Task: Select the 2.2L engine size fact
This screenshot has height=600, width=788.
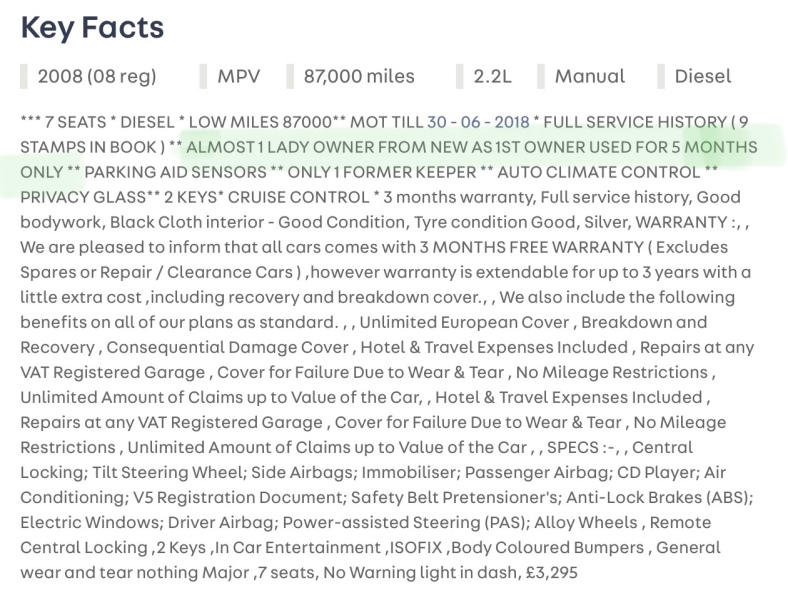Action: pyautogui.click(x=492, y=76)
